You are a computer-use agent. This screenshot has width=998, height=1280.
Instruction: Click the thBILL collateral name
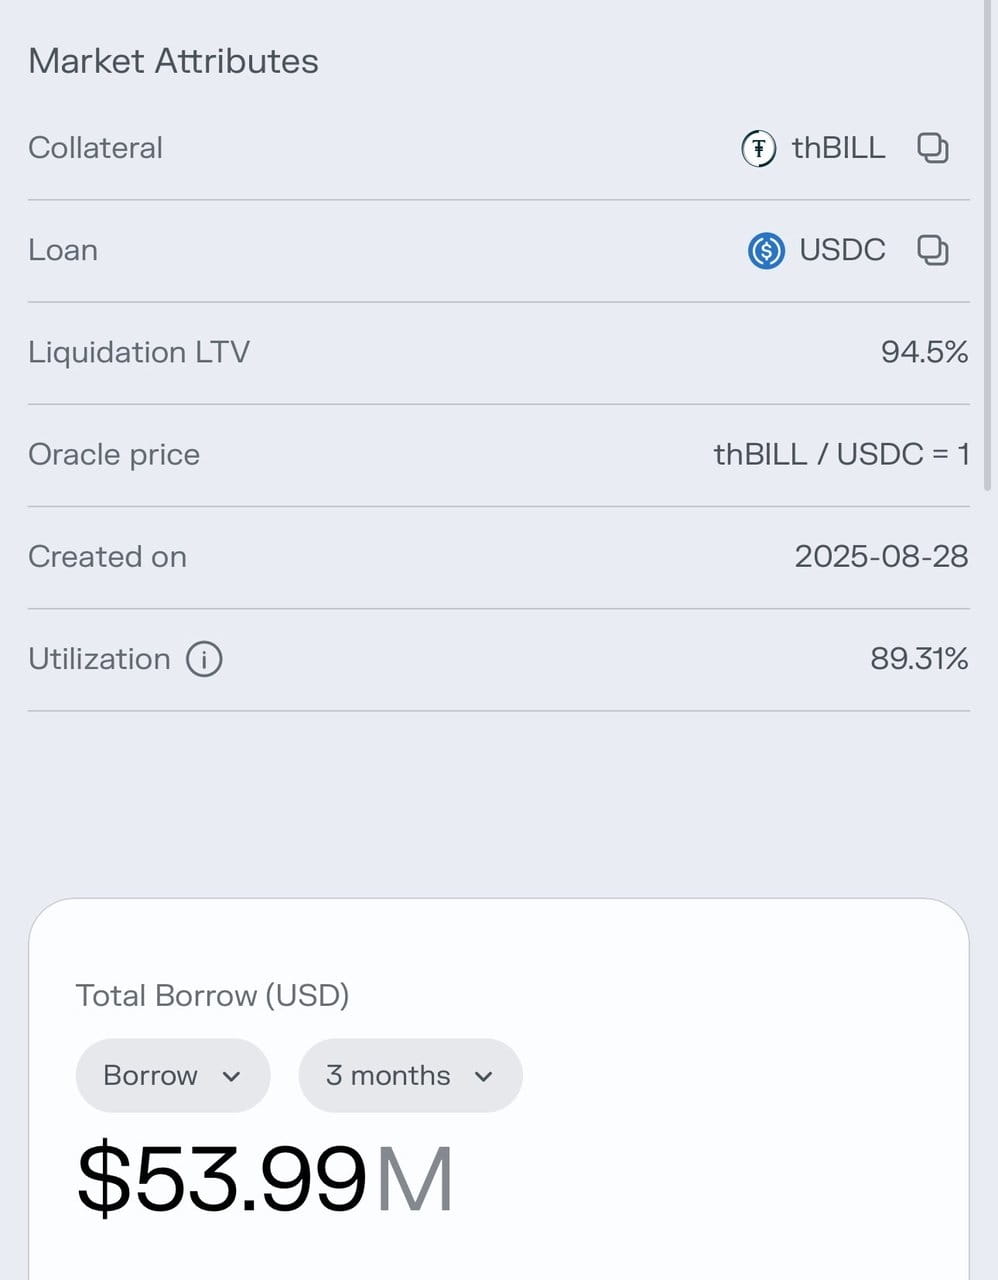pos(838,148)
